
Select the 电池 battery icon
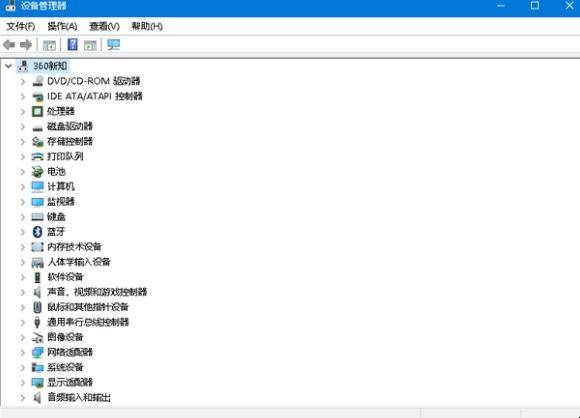click(x=37, y=172)
